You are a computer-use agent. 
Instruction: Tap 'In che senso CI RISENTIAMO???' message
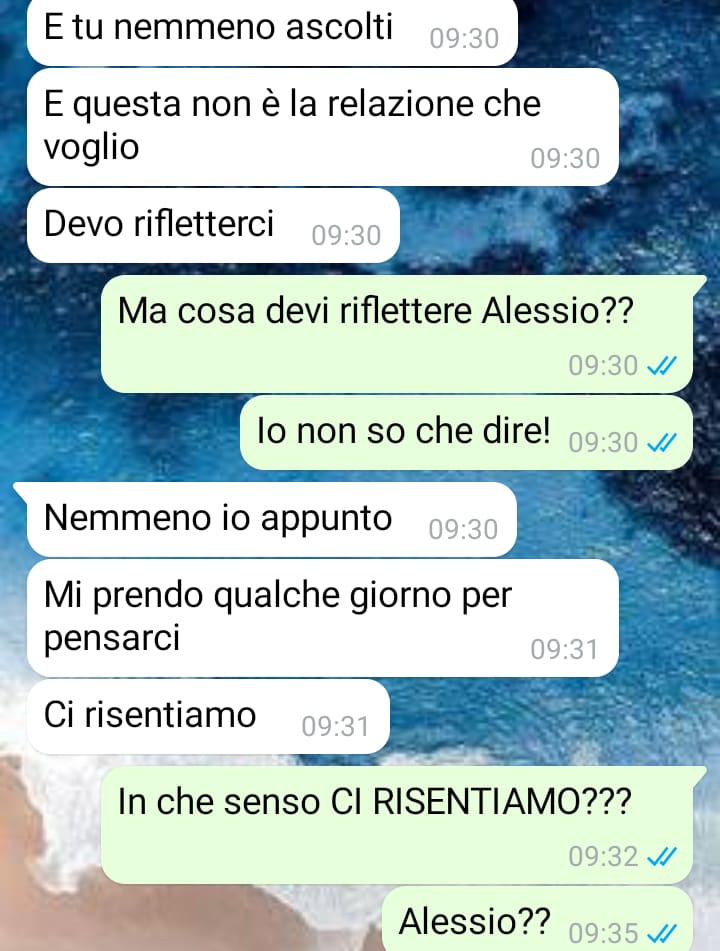(x=397, y=825)
